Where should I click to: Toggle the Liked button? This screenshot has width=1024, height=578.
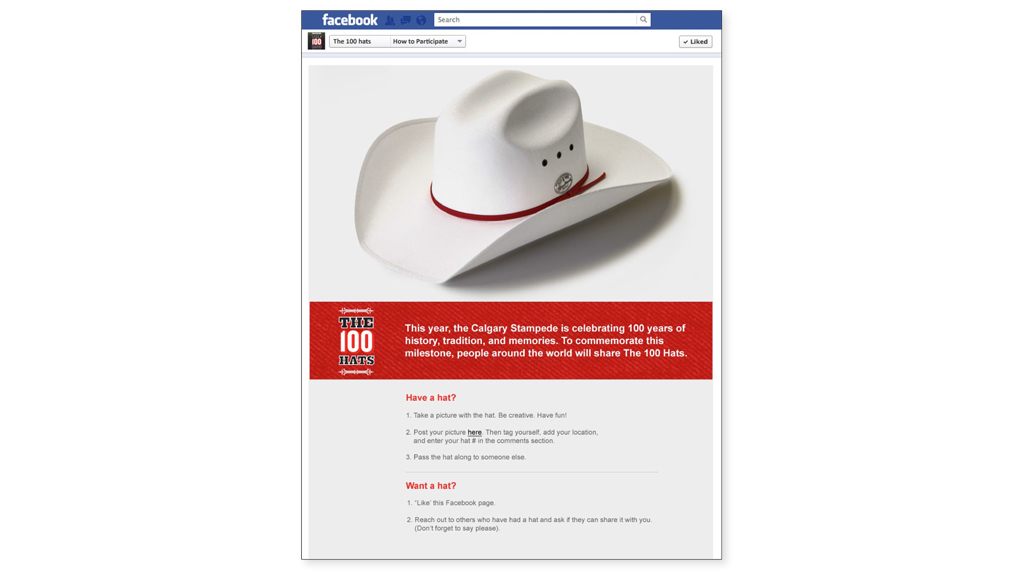point(696,41)
